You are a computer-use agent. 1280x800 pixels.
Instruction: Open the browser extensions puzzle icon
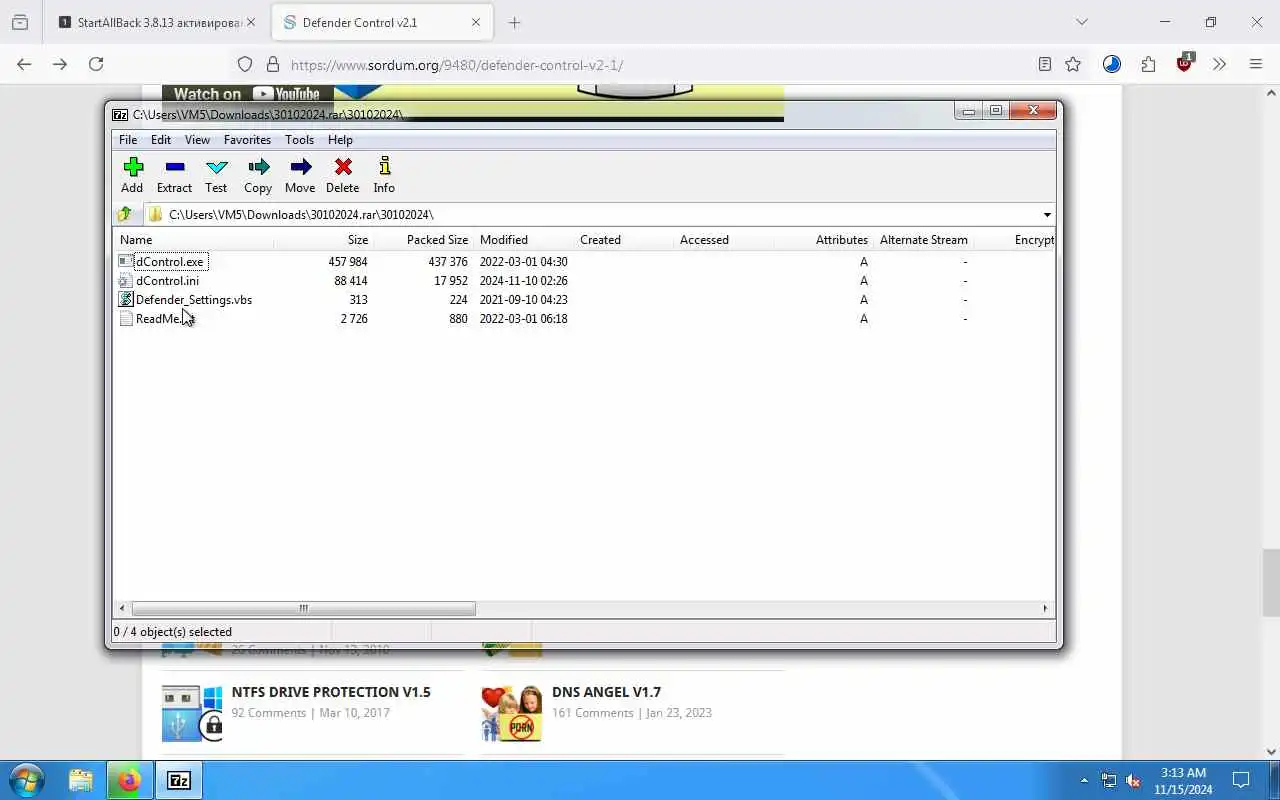coord(1148,64)
